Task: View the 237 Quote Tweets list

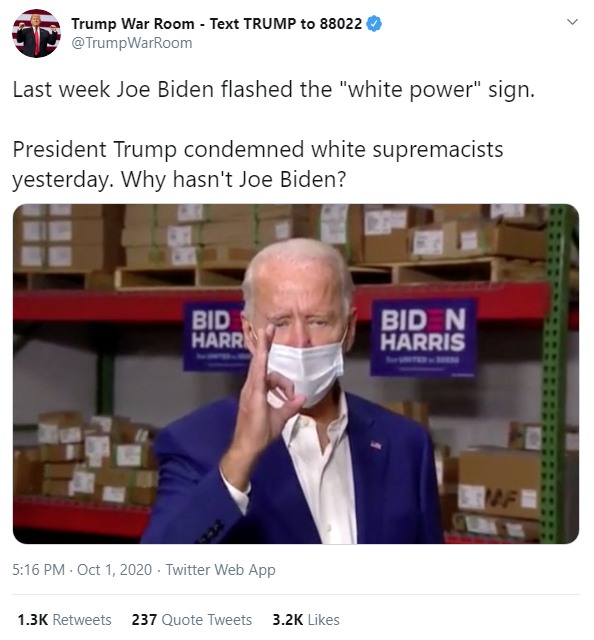Action: pos(191,620)
